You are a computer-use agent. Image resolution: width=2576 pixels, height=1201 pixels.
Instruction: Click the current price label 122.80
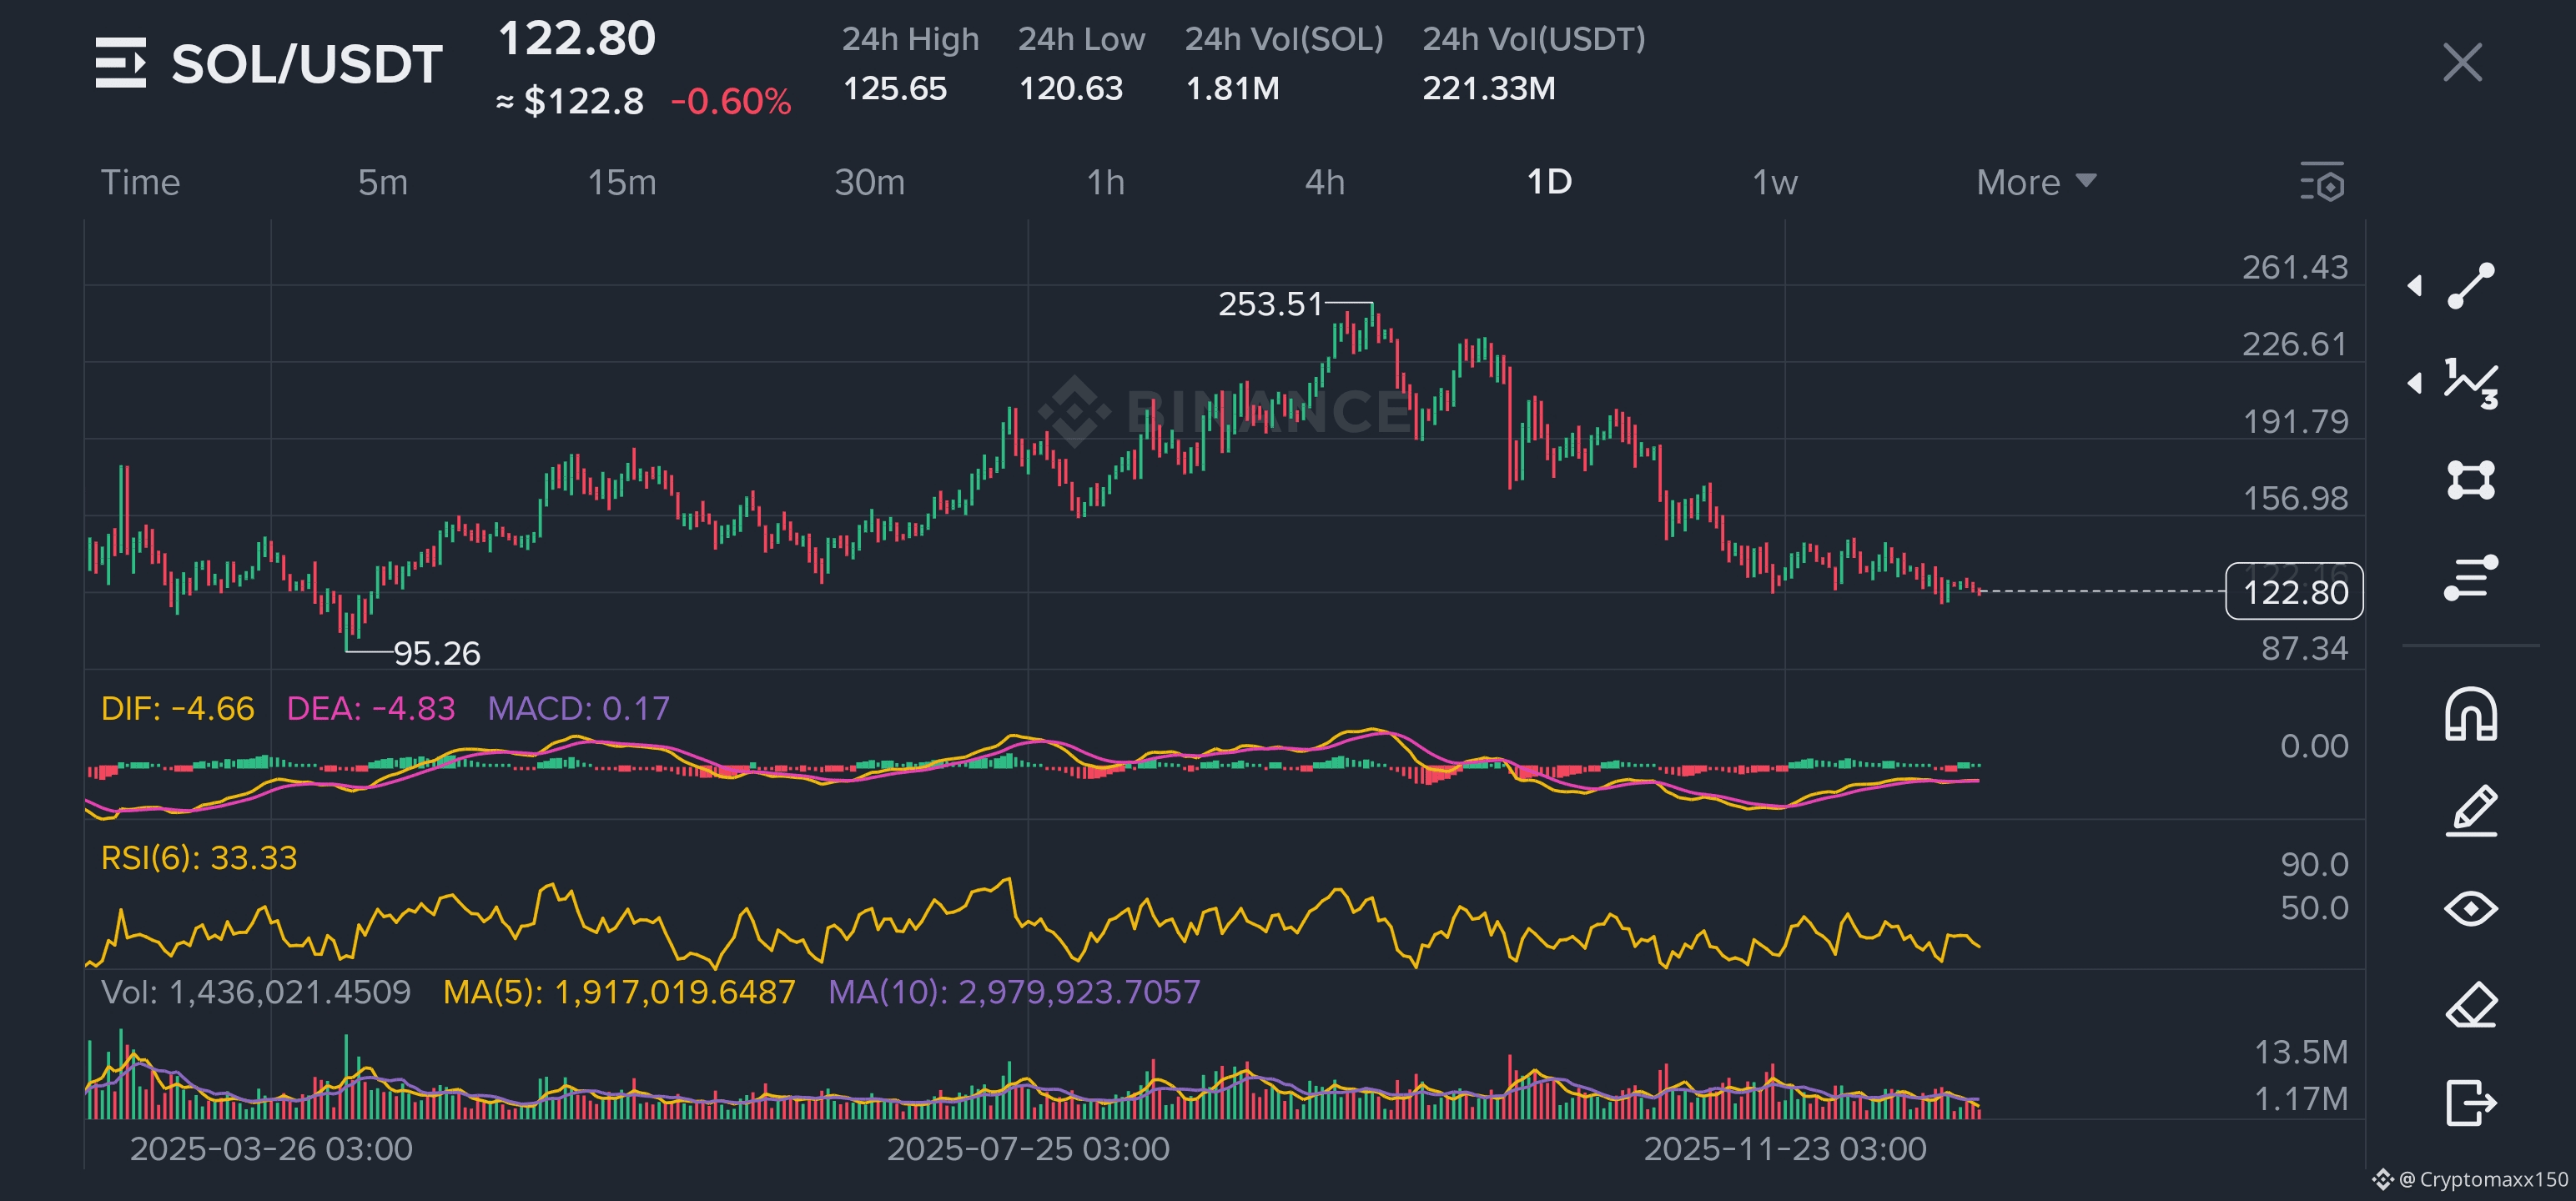point(2294,592)
